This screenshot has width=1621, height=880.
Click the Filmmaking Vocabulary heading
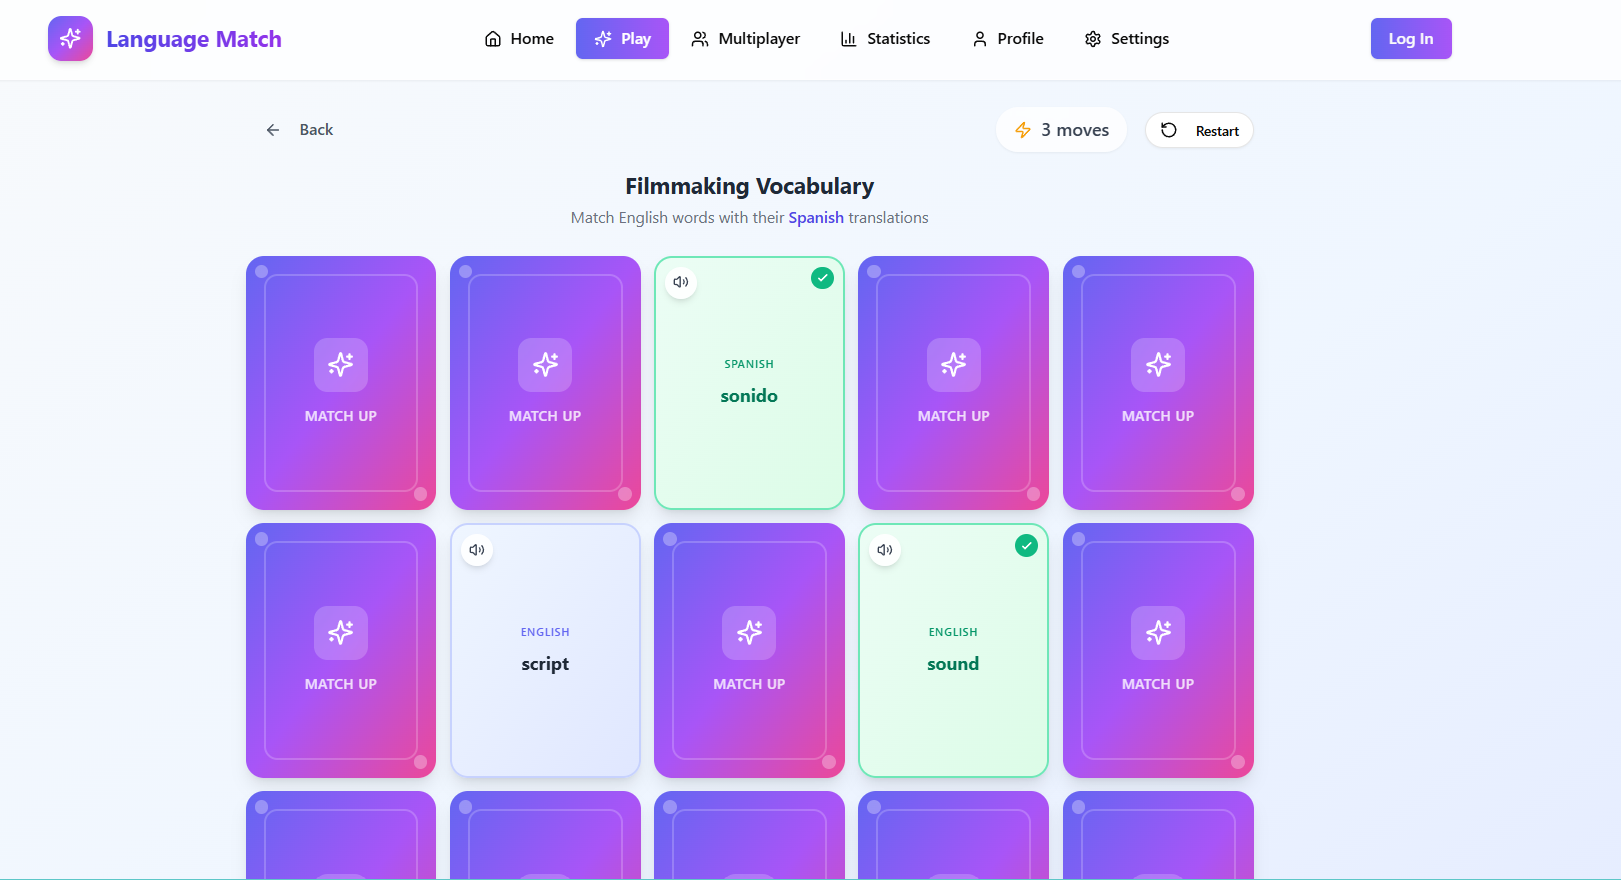tap(750, 186)
